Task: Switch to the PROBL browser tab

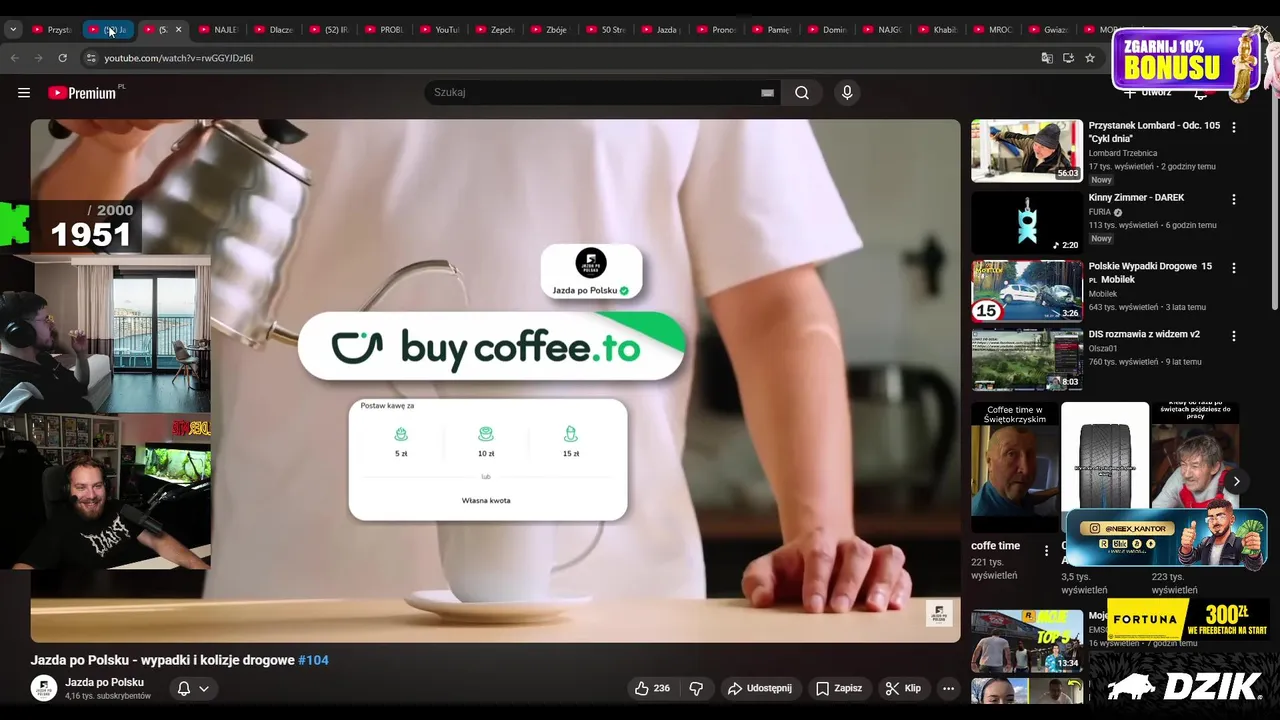Action: pyautogui.click(x=383, y=29)
